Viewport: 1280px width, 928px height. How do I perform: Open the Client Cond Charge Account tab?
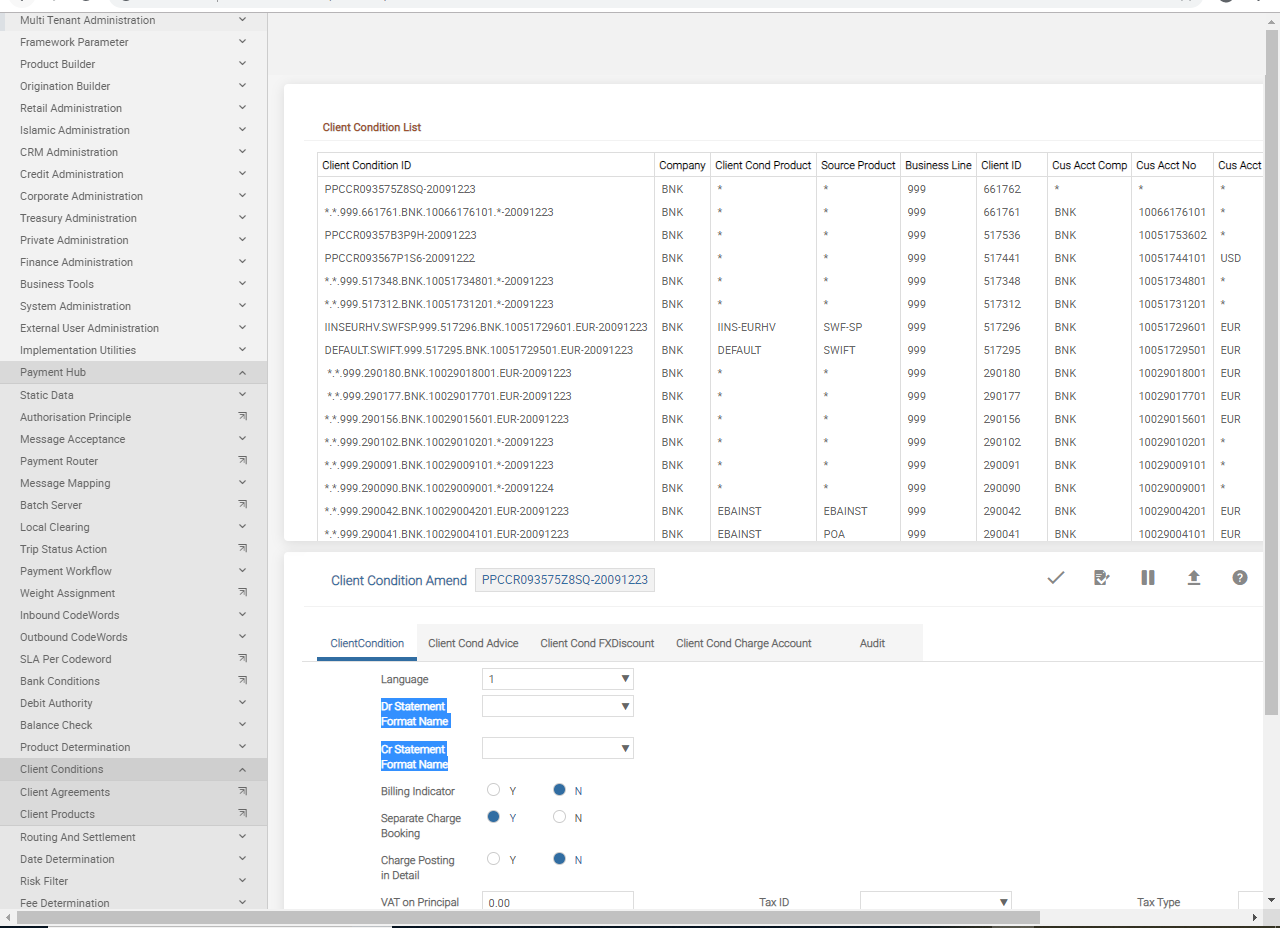pos(743,643)
